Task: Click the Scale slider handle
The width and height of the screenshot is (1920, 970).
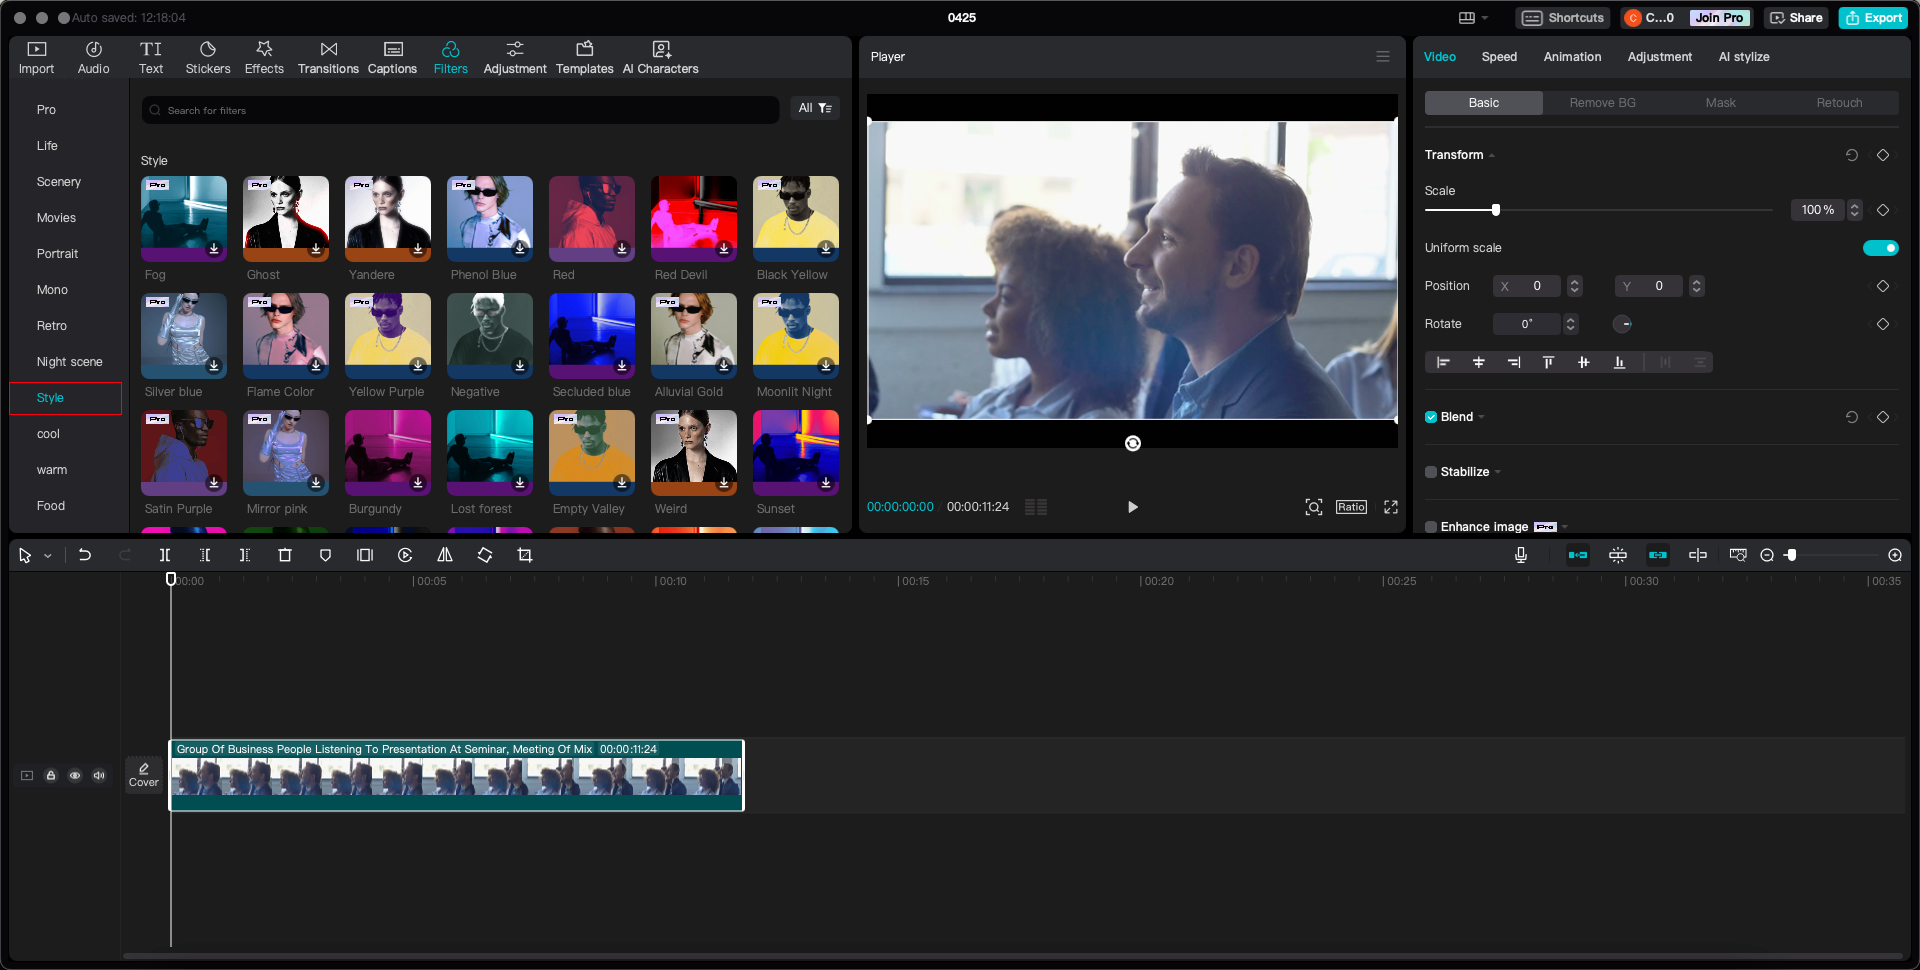Action: [1496, 210]
